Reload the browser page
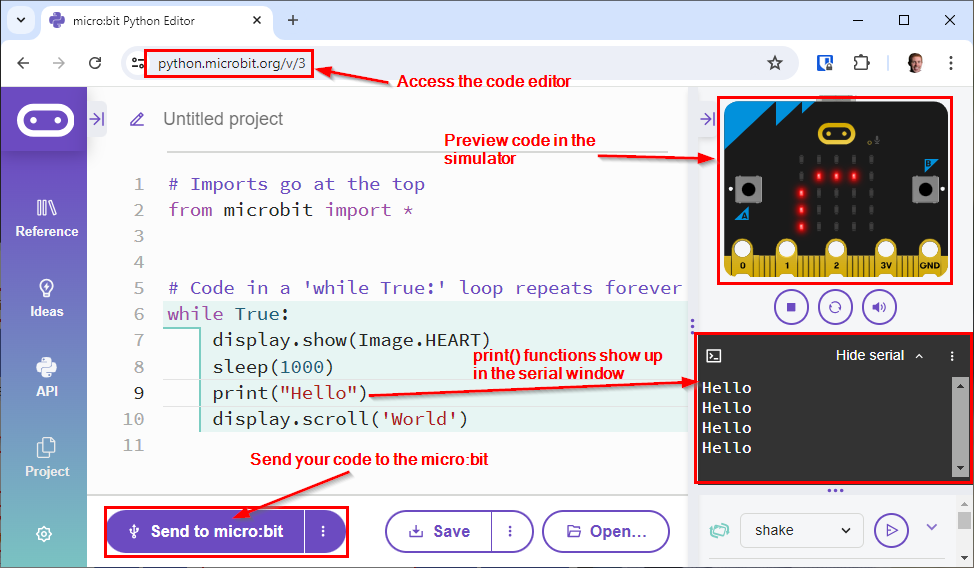974x568 pixels. click(94, 63)
